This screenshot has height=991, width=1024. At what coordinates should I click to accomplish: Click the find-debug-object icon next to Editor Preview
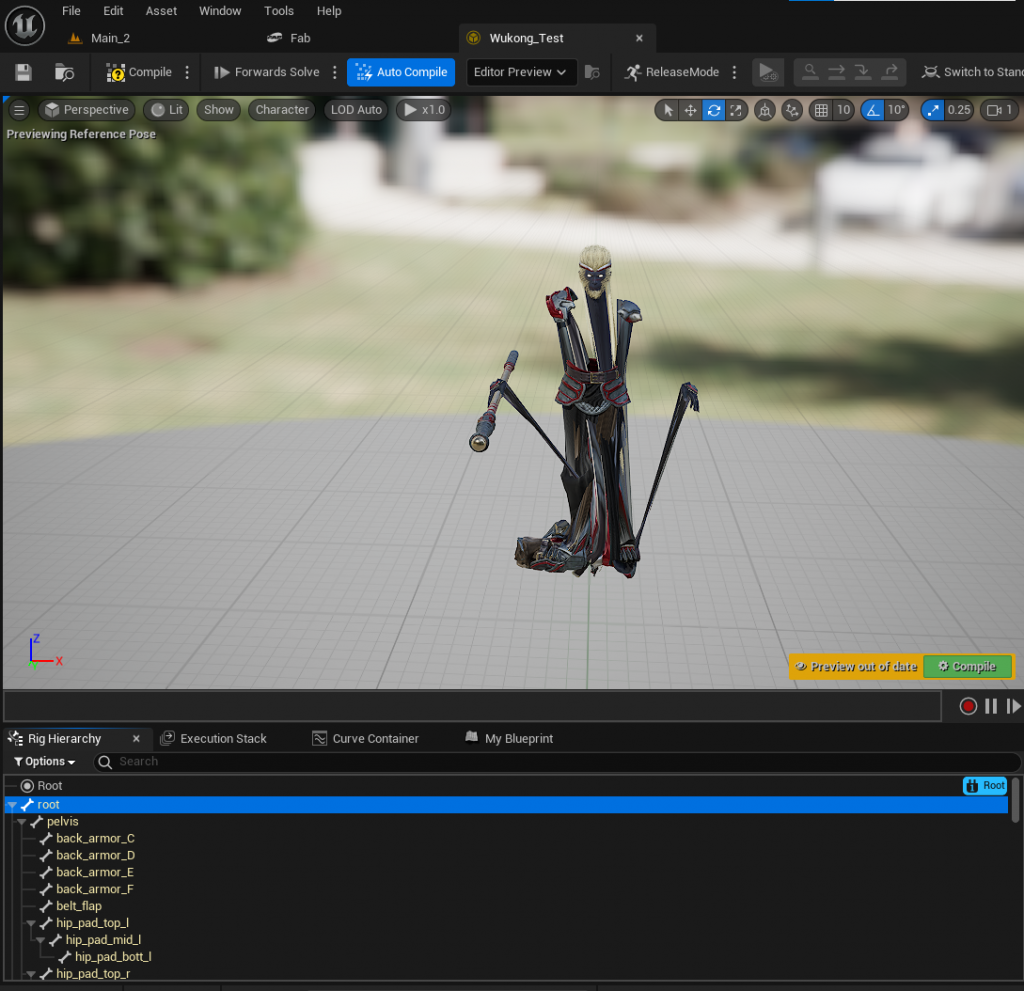click(592, 72)
